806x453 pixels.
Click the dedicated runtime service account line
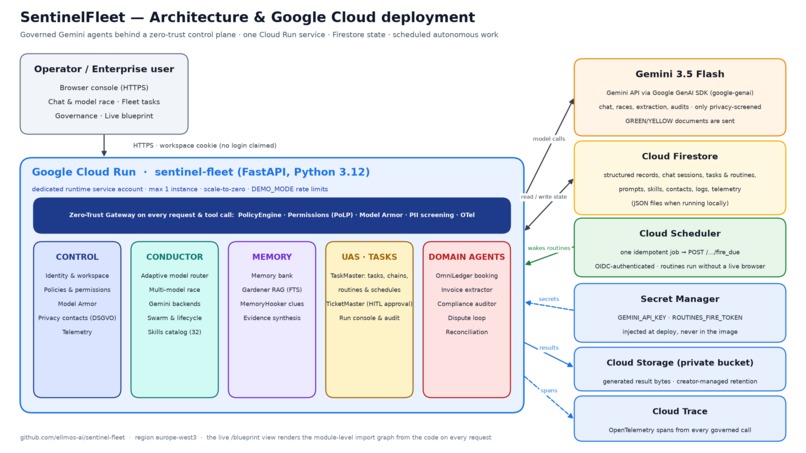pyautogui.click(x=179, y=189)
